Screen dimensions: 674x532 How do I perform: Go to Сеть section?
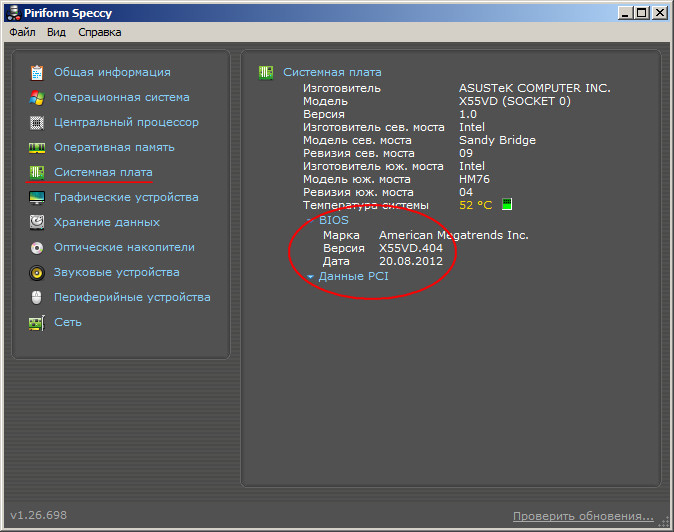point(67,322)
